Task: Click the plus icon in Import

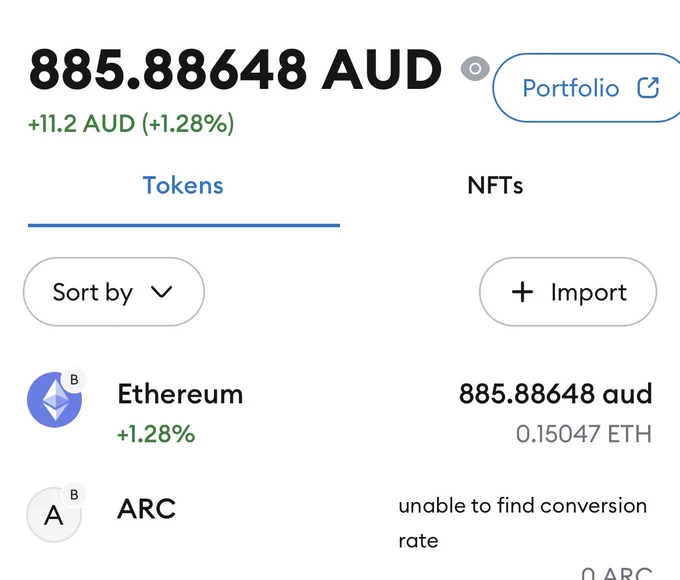Action: [522, 292]
